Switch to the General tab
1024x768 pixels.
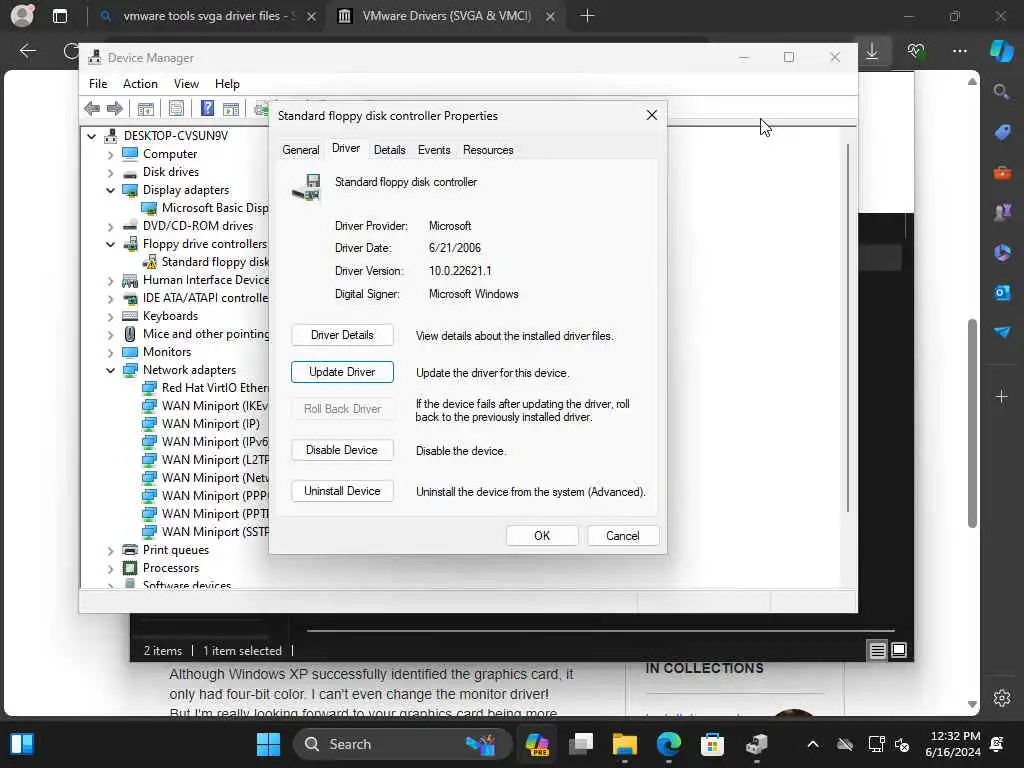point(300,150)
